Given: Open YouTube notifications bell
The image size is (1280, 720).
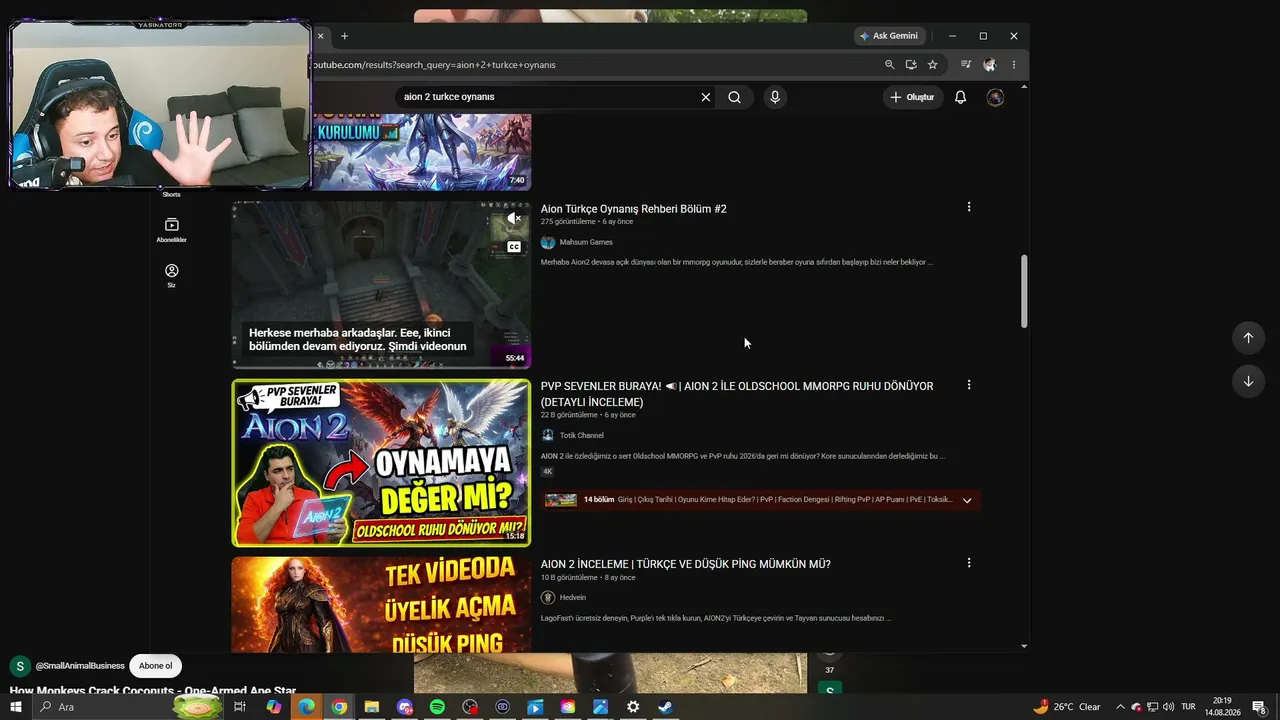Looking at the screenshot, I should 960,97.
